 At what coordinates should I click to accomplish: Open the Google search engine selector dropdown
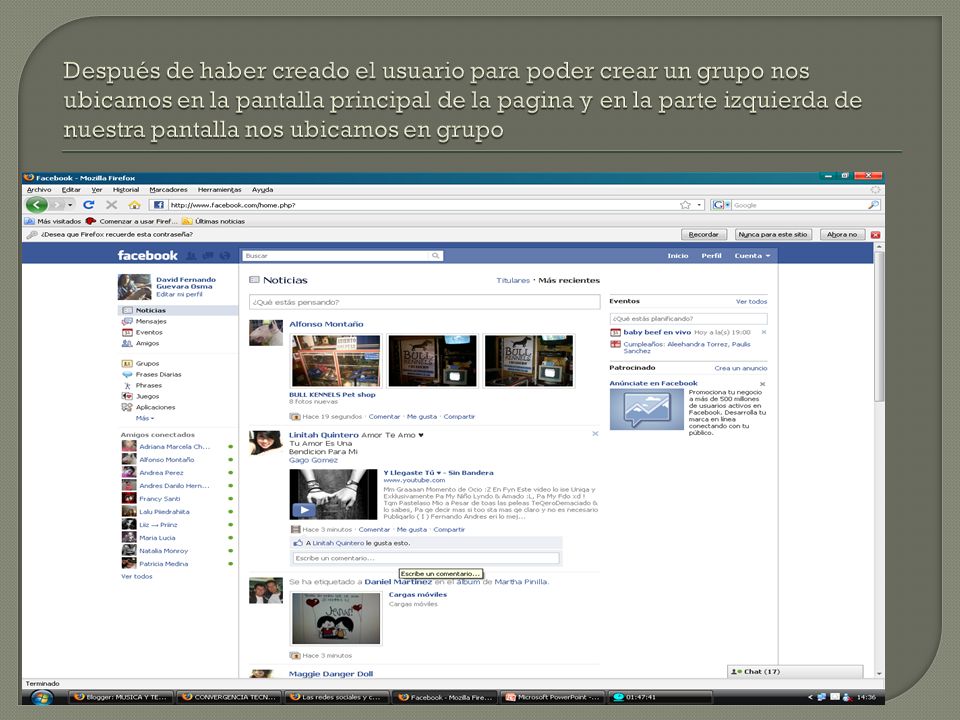[721, 205]
